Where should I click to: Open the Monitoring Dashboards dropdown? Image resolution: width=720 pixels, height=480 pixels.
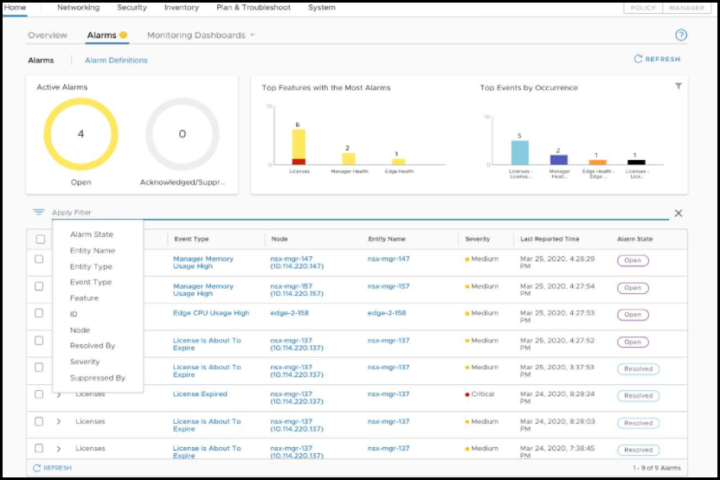[x=201, y=35]
